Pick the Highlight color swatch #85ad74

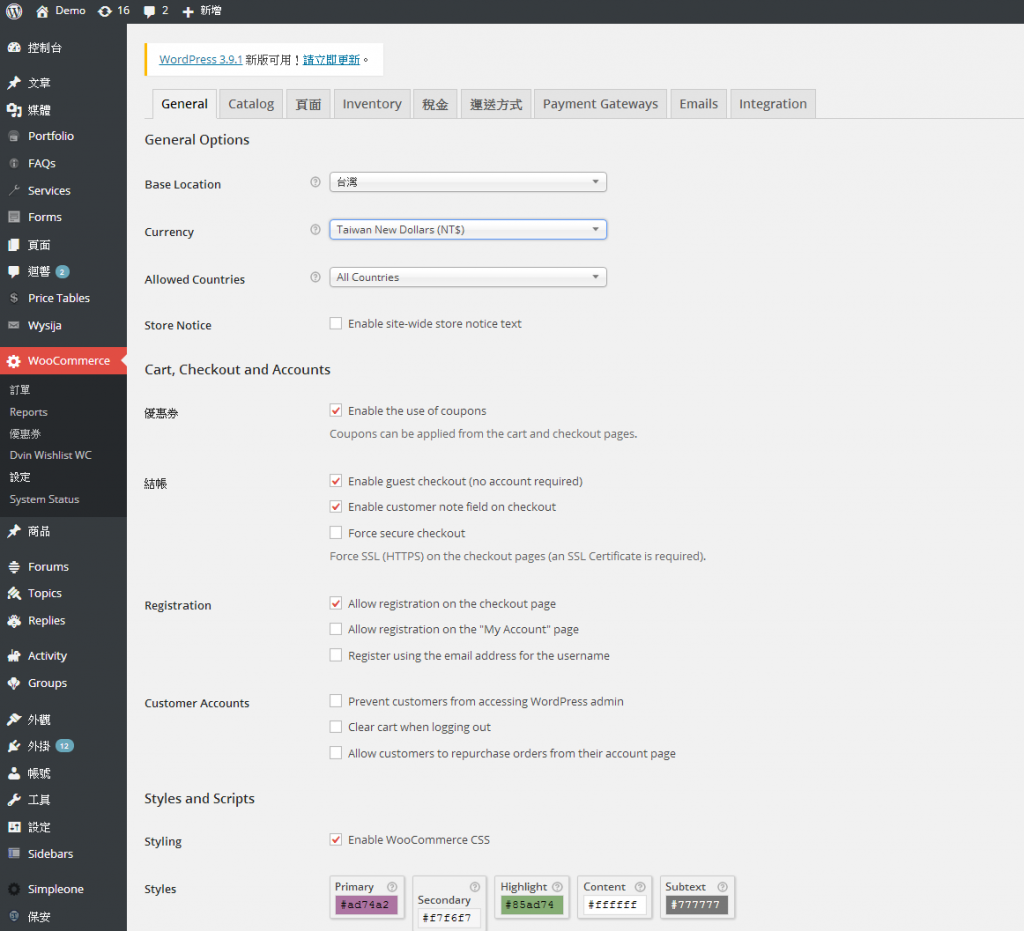point(531,905)
